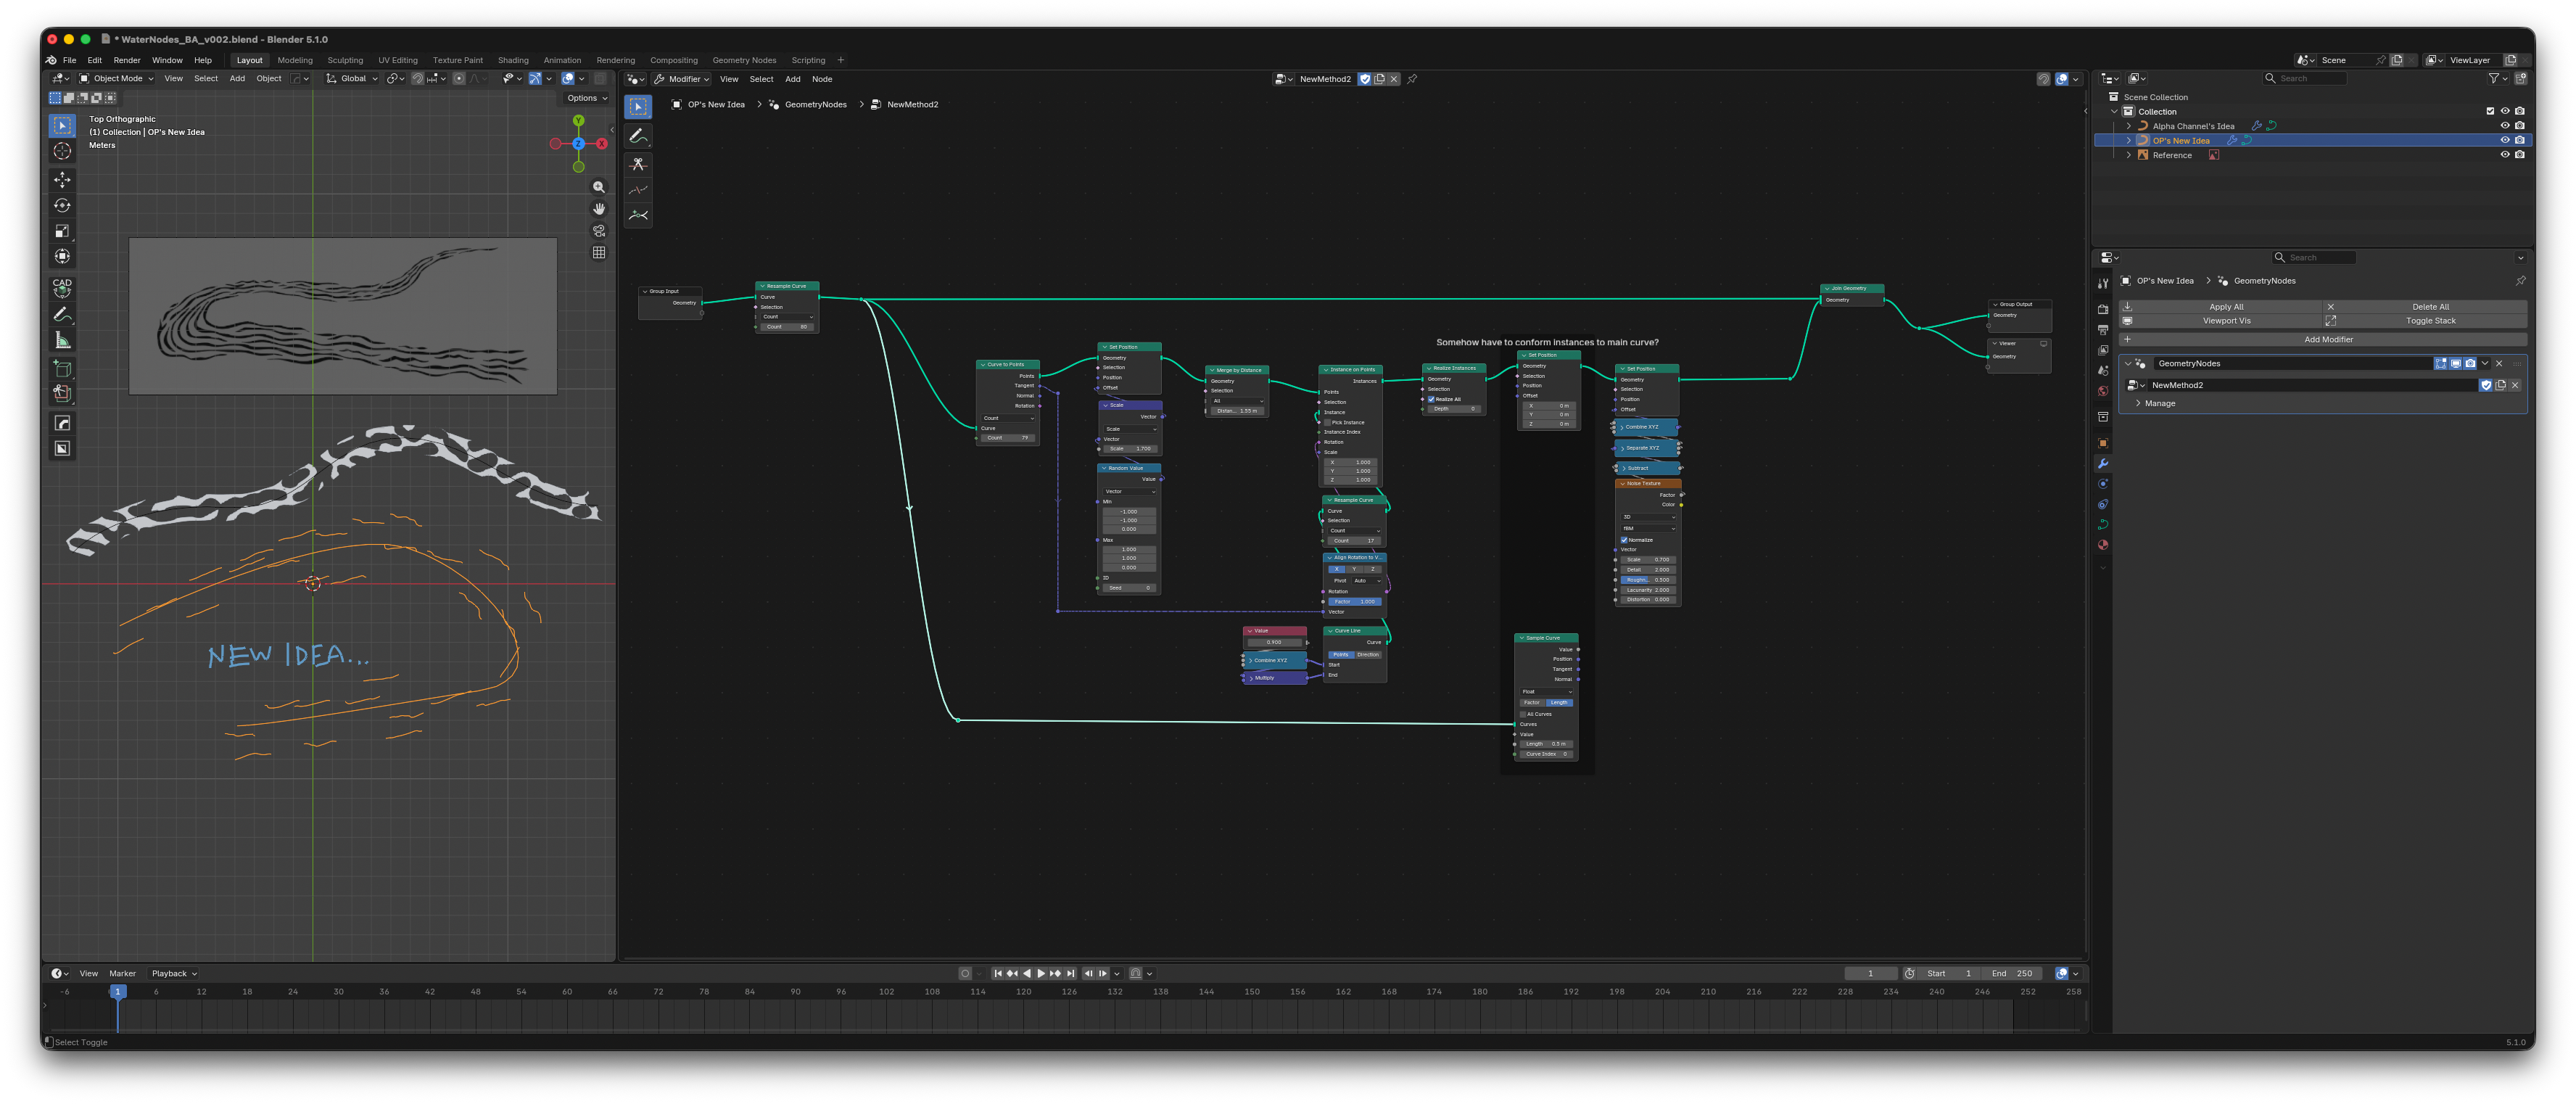Select the 3D Cursor tool in viewport toolbar
This screenshot has width=2576, height=1104.
click(x=62, y=151)
